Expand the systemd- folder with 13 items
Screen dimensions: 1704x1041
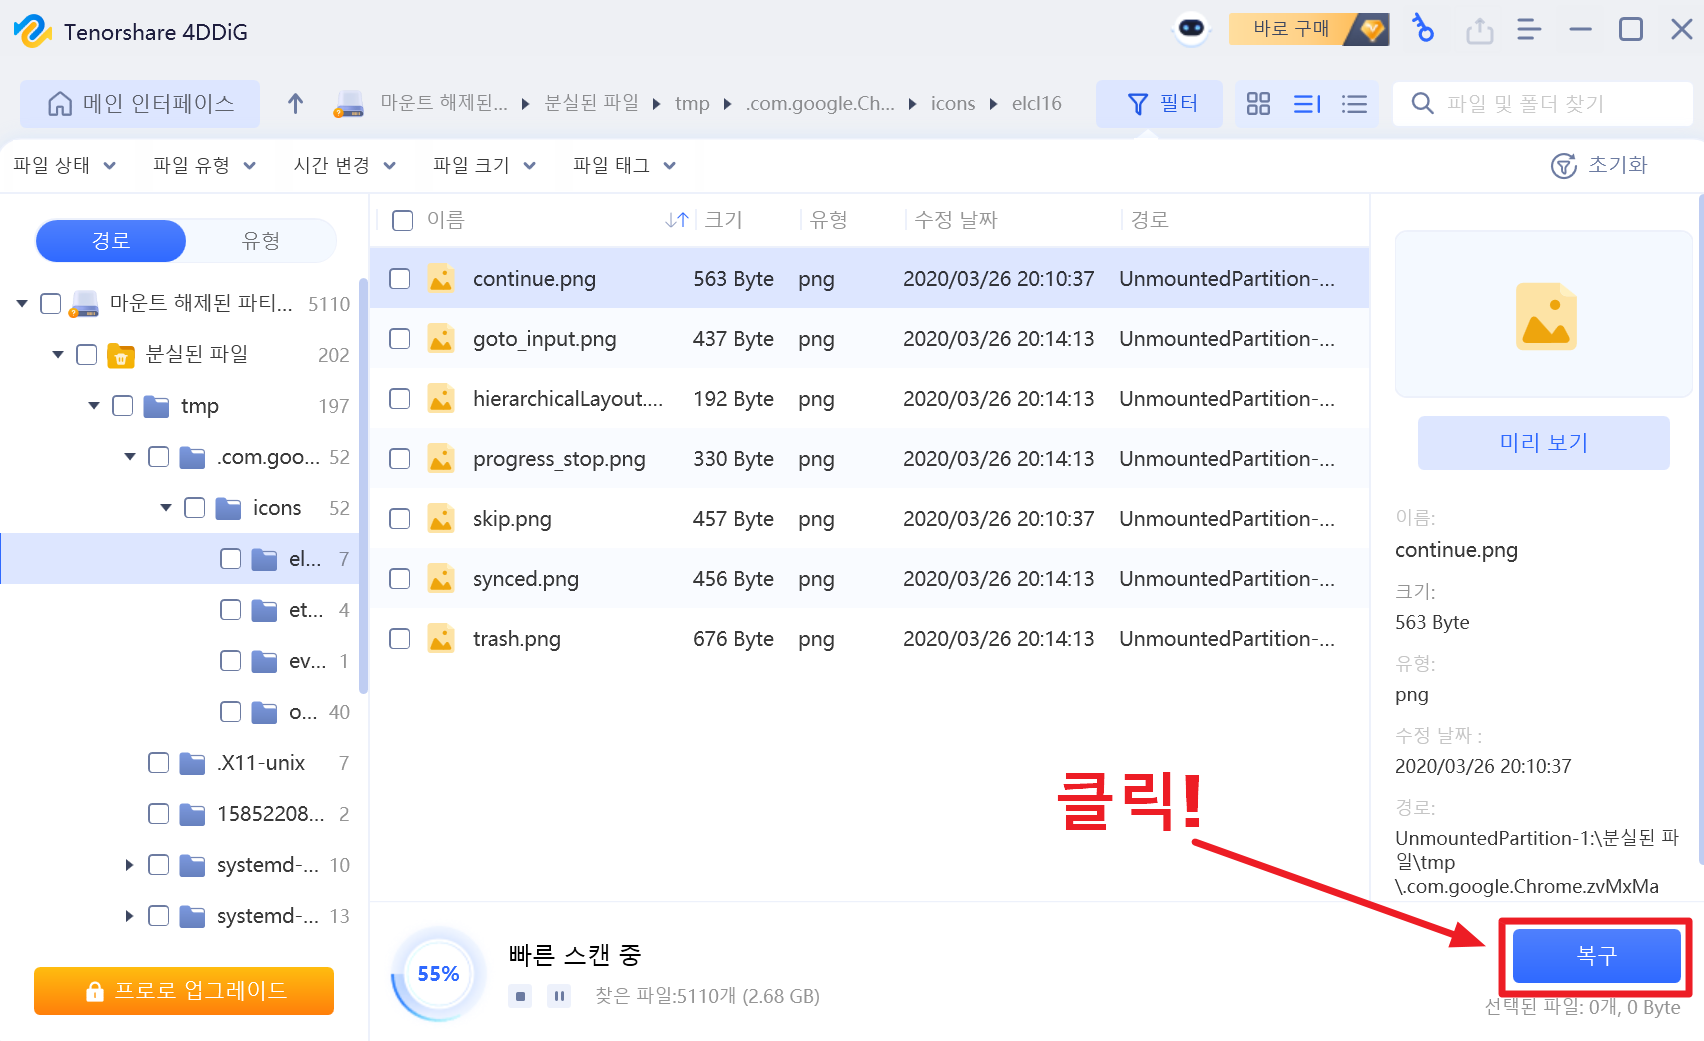click(x=129, y=916)
